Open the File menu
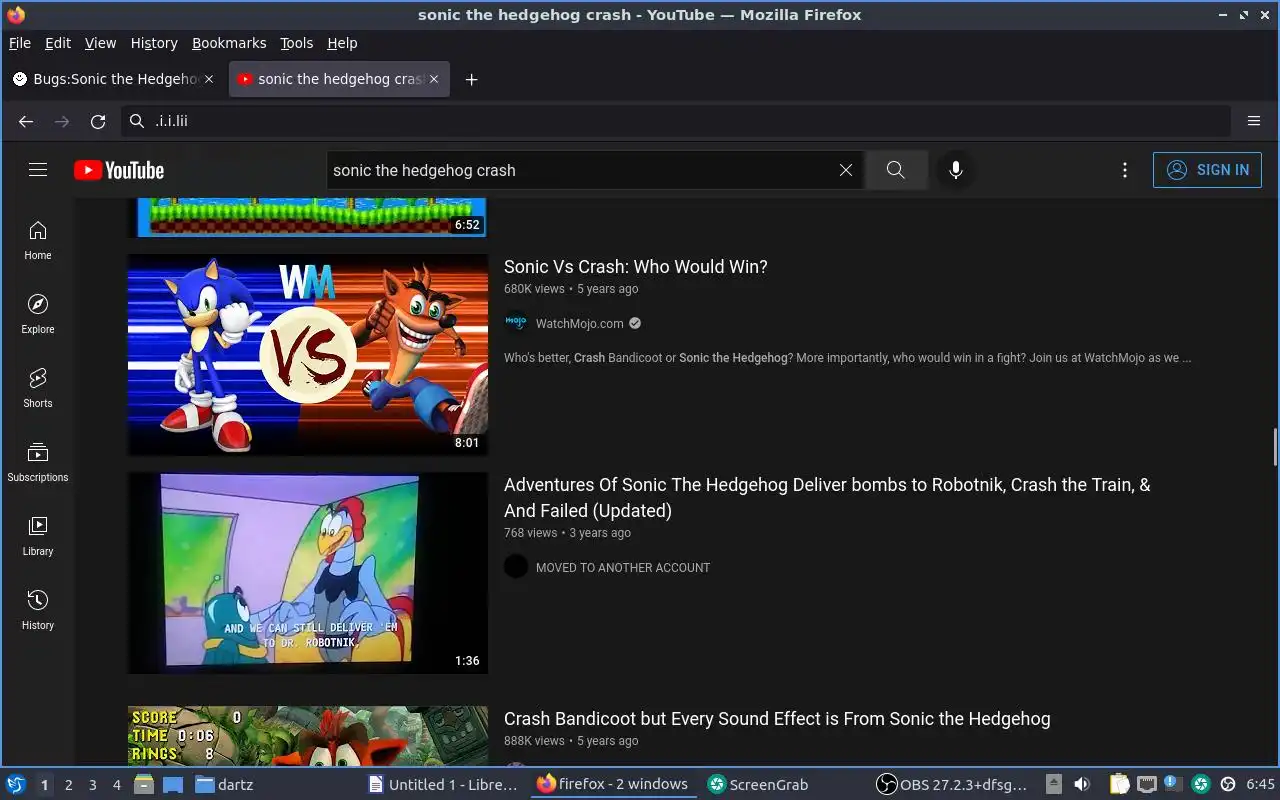 20,43
